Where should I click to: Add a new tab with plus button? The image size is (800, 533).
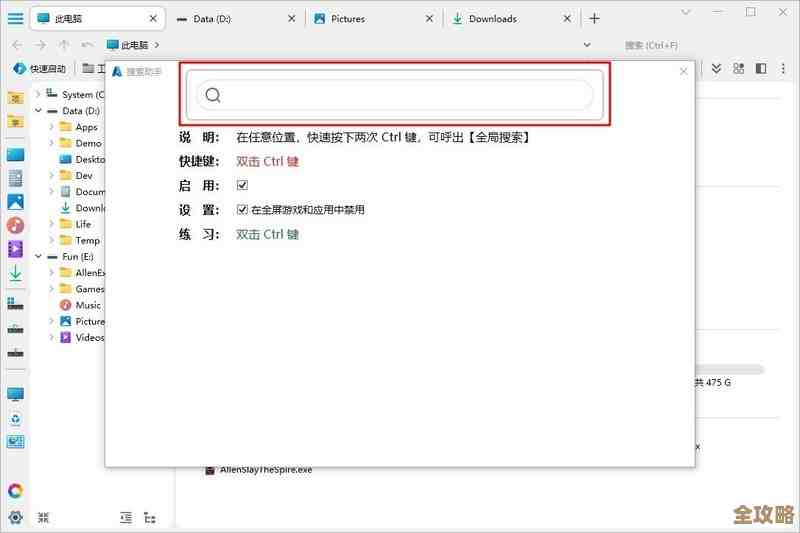tap(594, 19)
